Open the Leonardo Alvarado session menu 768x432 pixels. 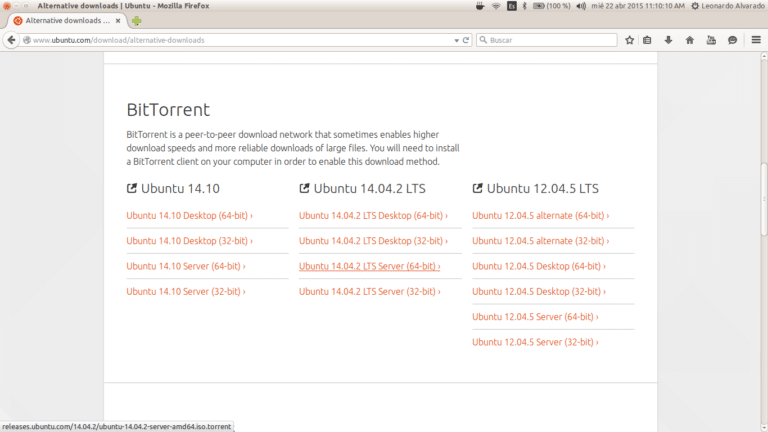coord(727,6)
